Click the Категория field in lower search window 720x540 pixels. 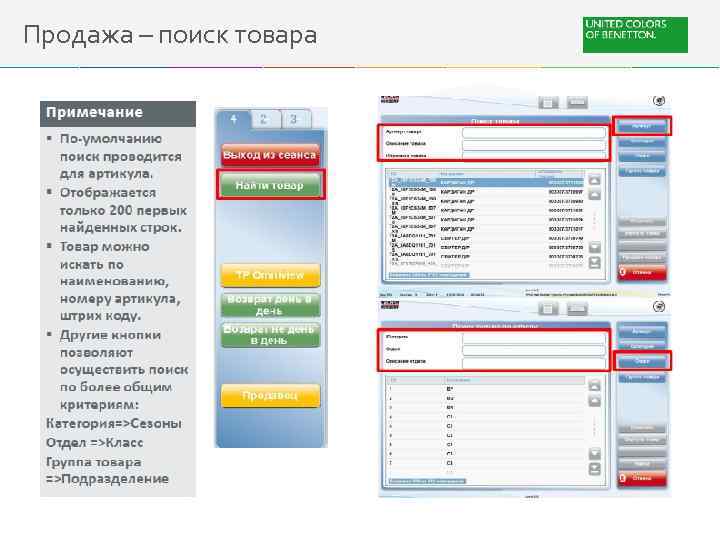click(x=534, y=338)
